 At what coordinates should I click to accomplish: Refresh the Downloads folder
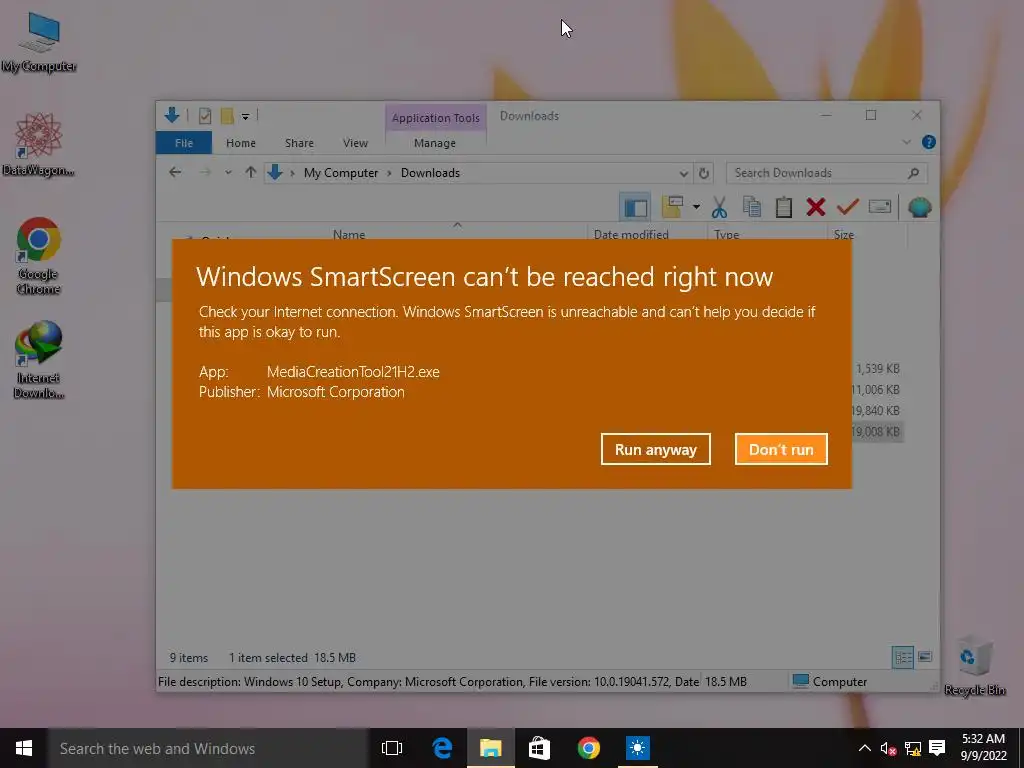coord(703,173)
